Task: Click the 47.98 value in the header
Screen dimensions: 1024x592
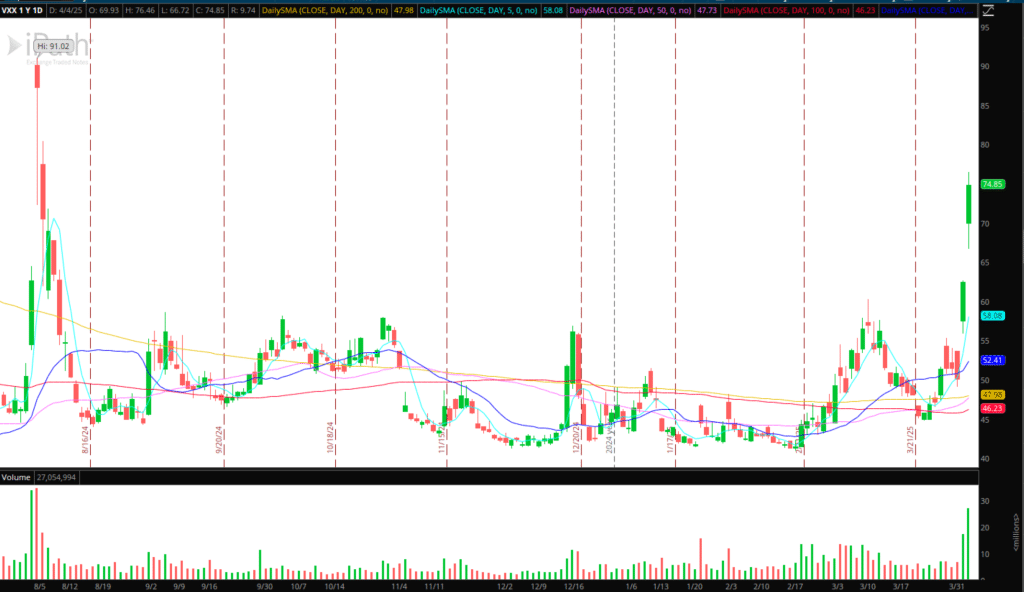Action: (x=403, y=10)
